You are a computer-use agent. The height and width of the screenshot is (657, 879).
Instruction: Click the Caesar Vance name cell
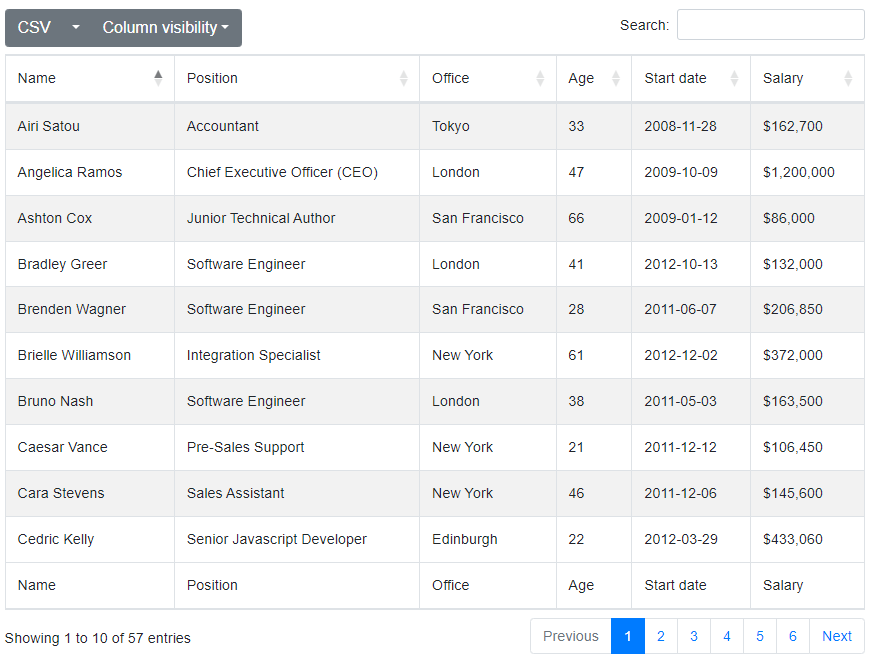[x=90, y=447]
